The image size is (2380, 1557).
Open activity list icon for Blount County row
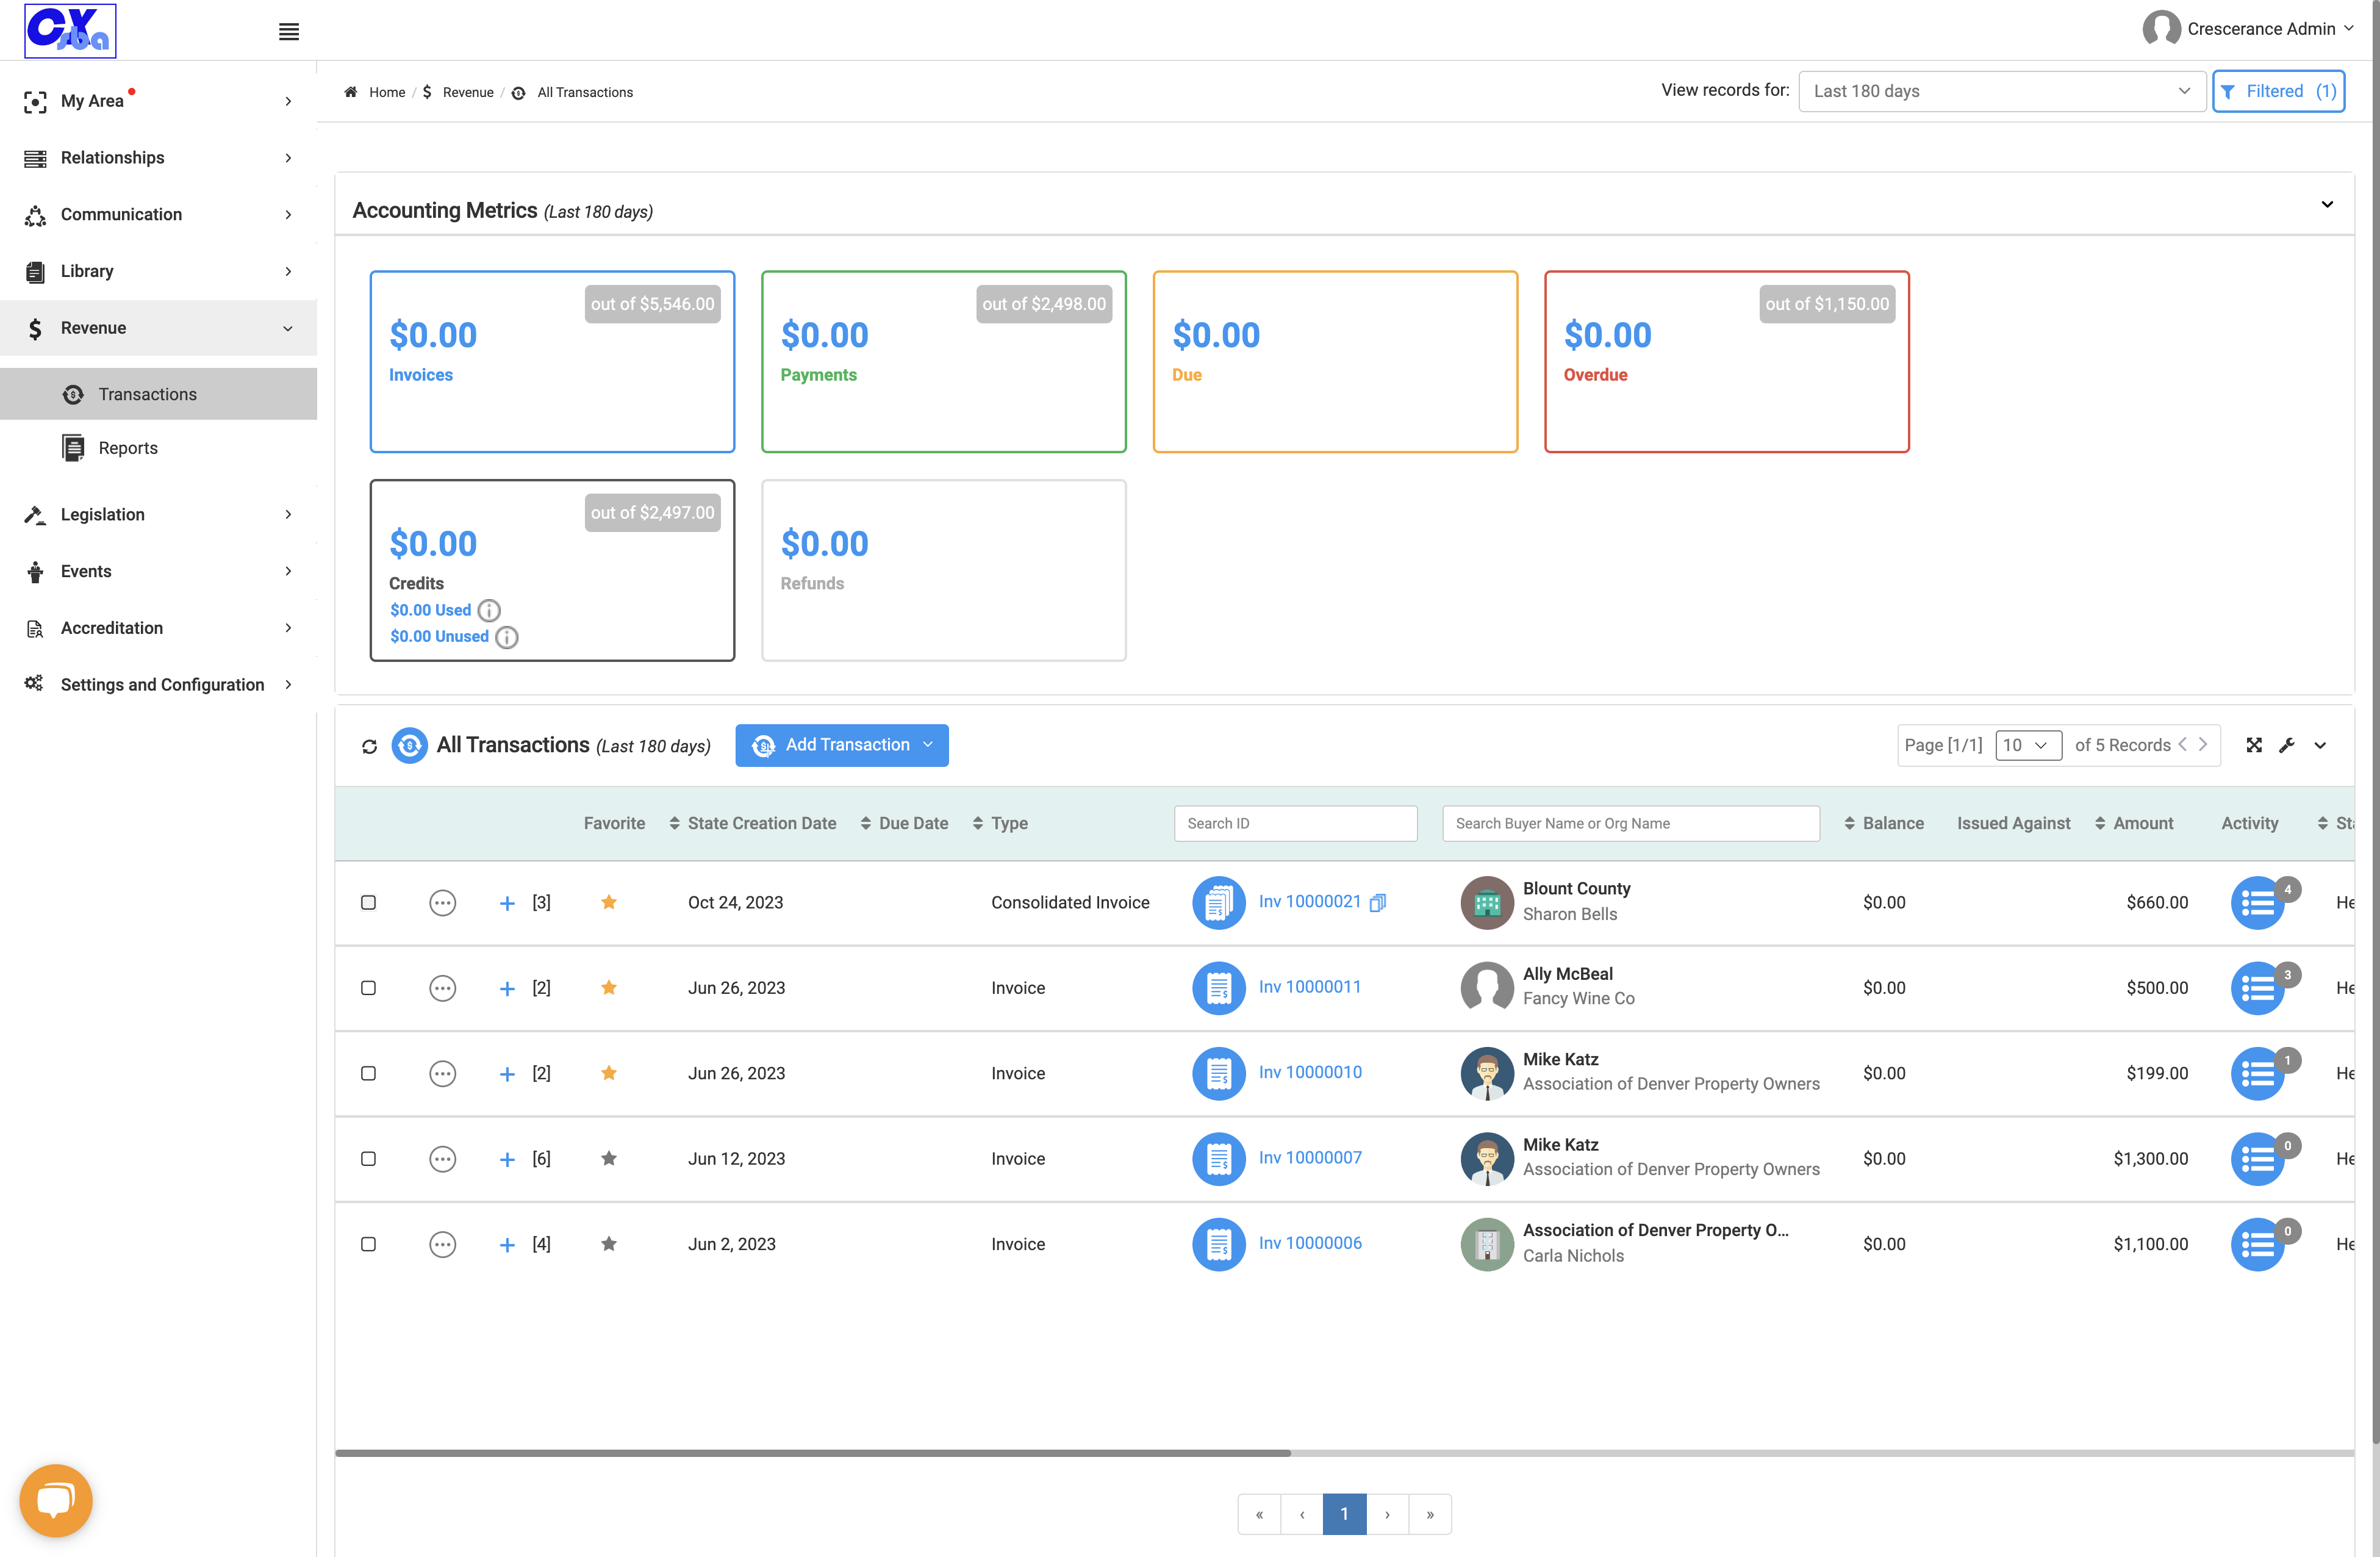2258,903
